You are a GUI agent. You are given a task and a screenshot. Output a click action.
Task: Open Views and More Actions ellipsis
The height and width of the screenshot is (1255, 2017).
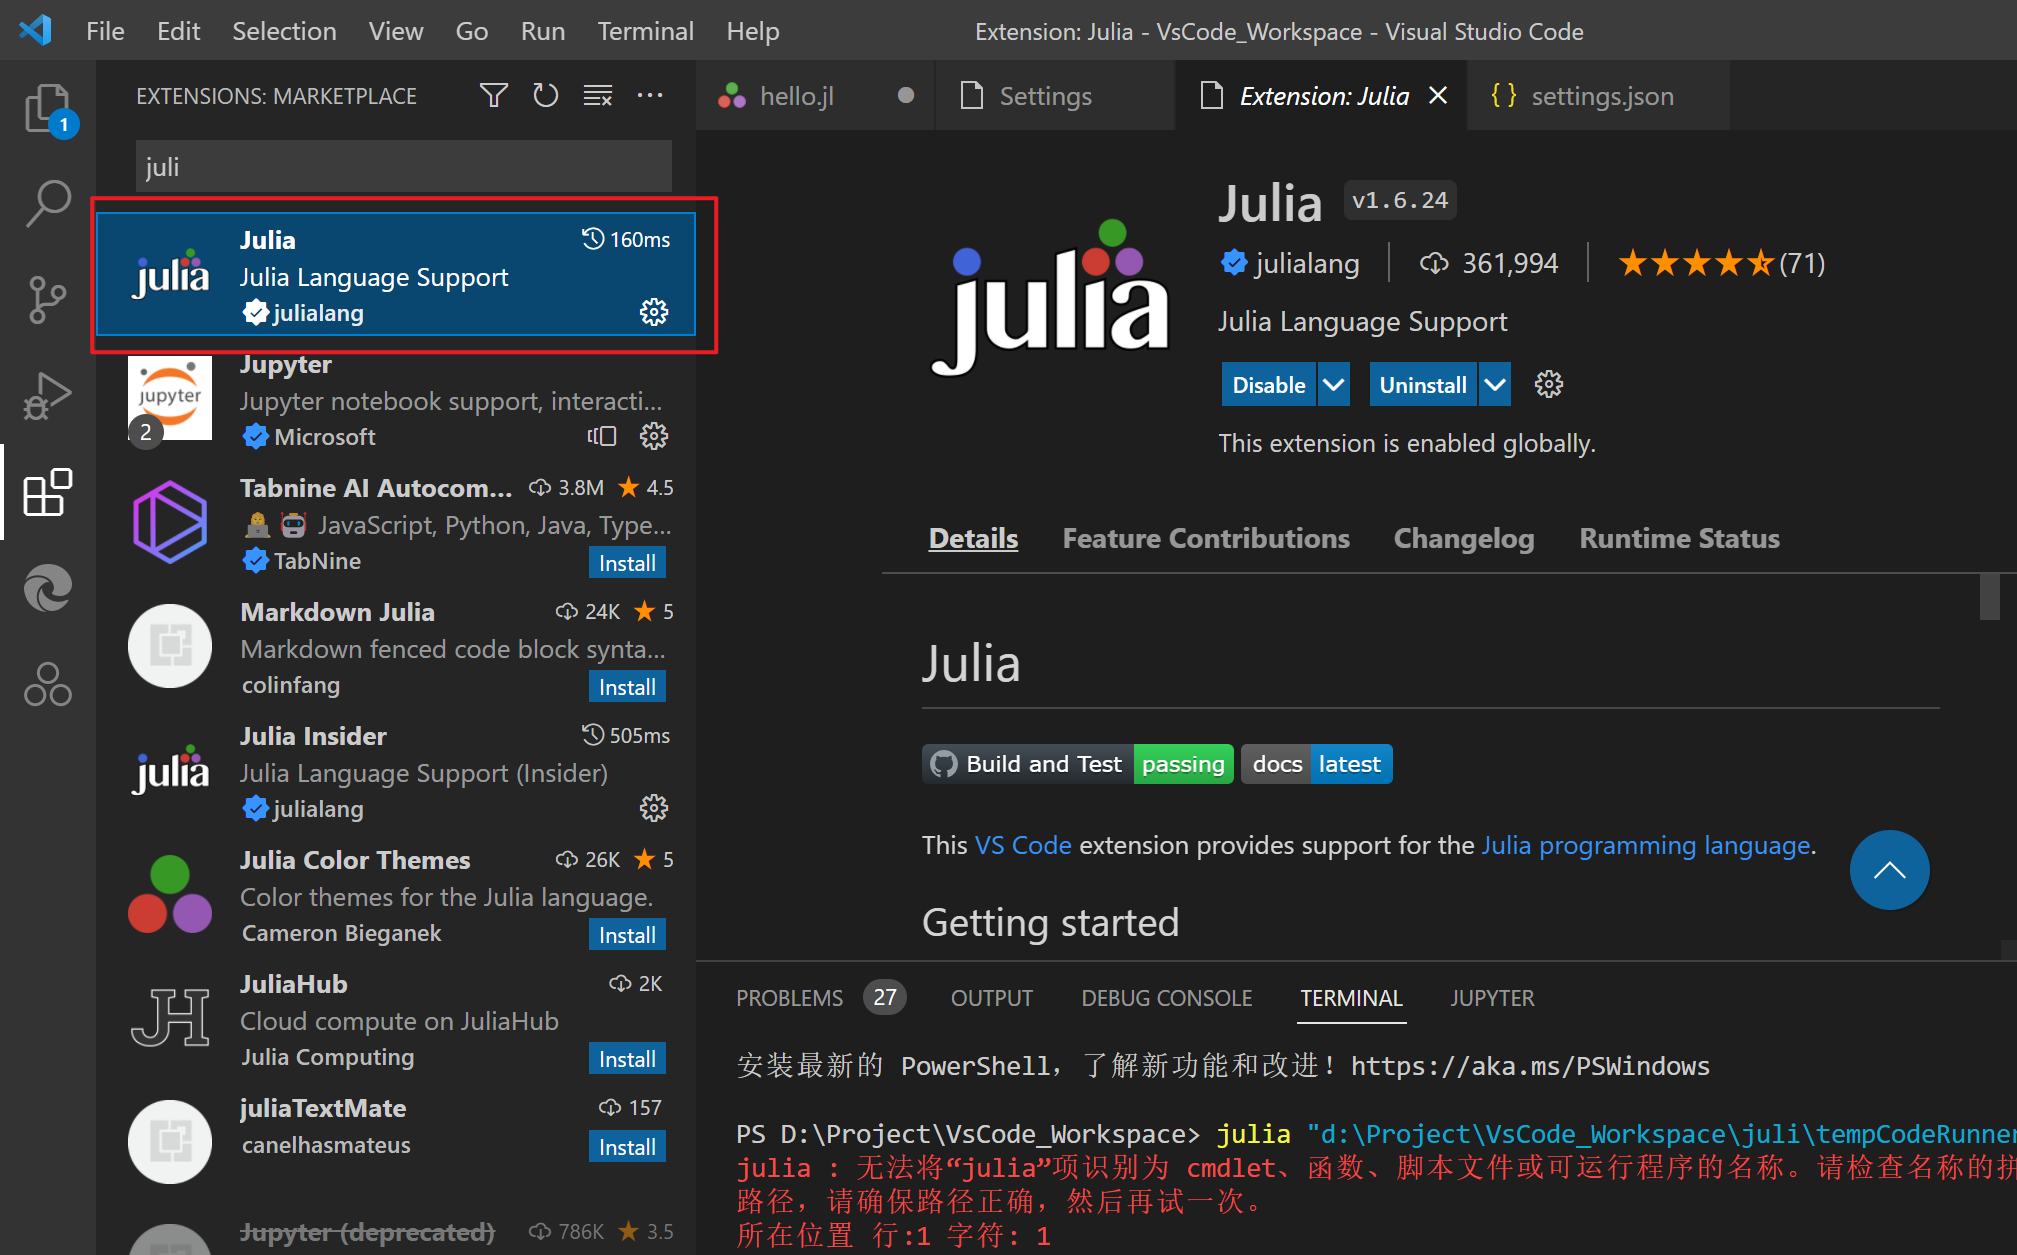(650, 96)
